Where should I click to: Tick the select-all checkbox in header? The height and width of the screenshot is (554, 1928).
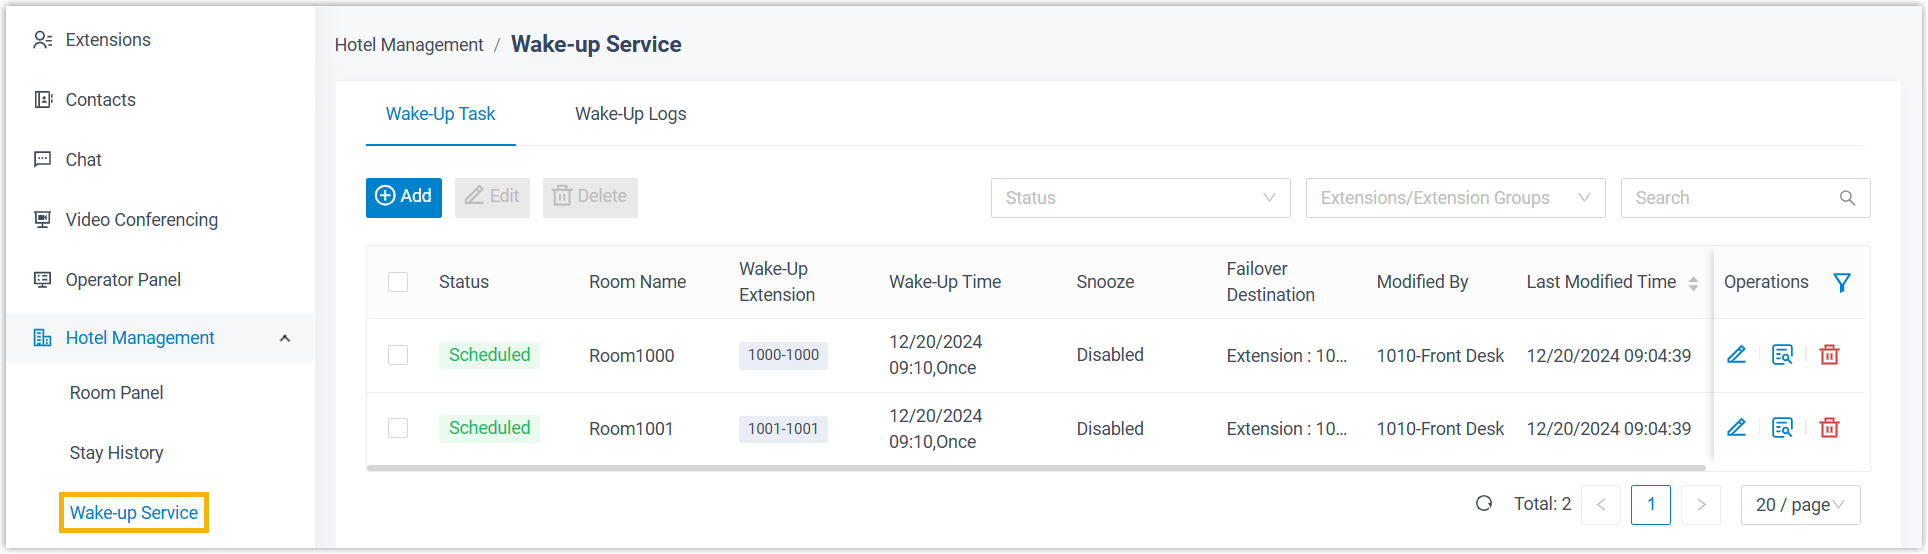tap(398, 282)
